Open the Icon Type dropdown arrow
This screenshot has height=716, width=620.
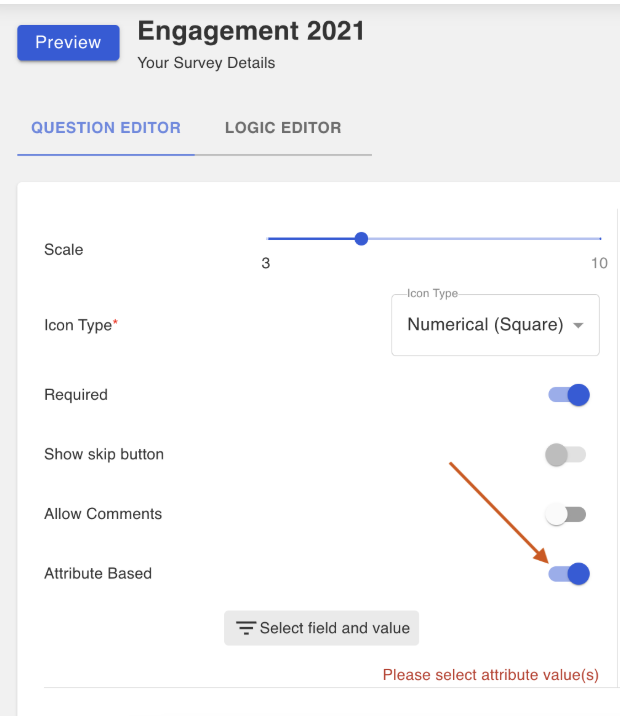578,325
